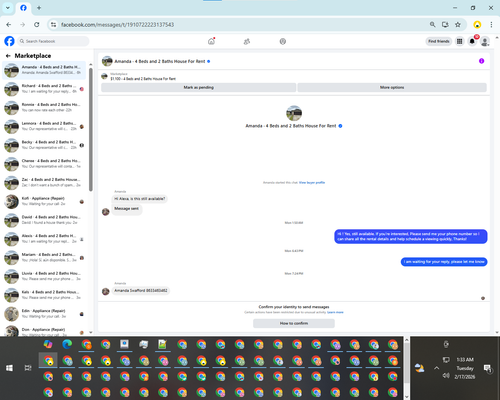This screenshot has height=400, width=500.
Task: Open the account profile dropdown
Action: pyautogui.click(x=485, y=41)
